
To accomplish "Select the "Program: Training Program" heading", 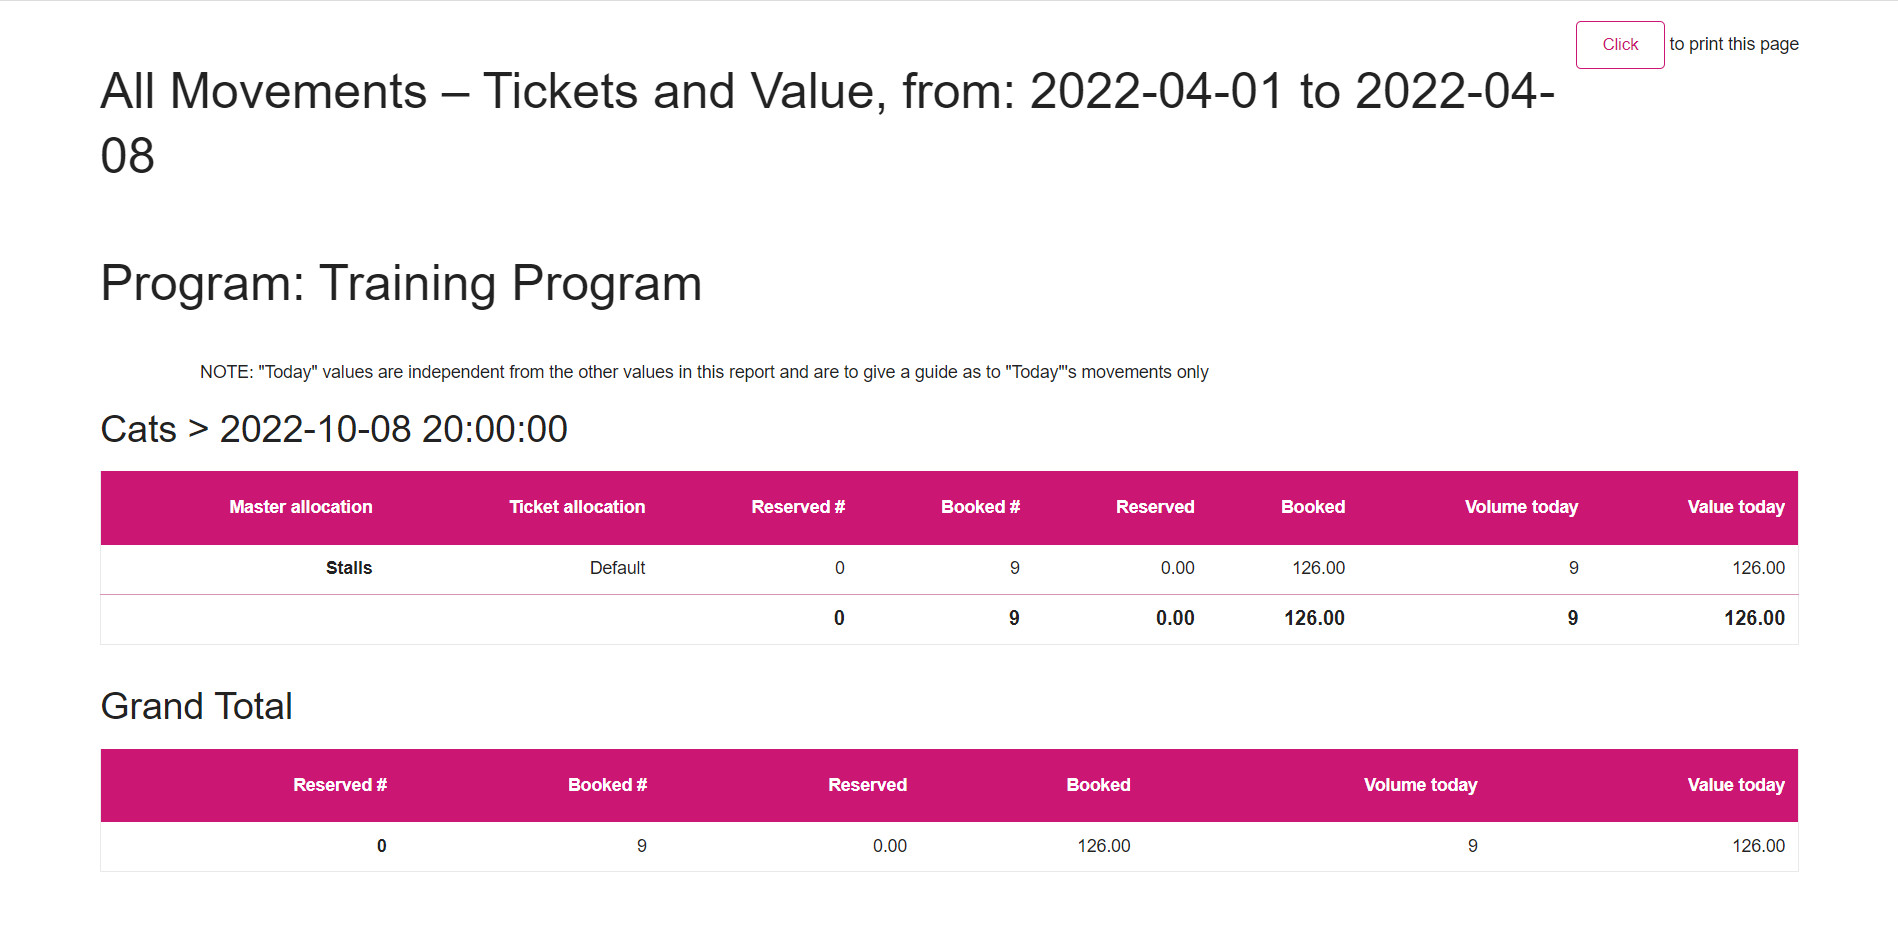I will pos(401,283).
